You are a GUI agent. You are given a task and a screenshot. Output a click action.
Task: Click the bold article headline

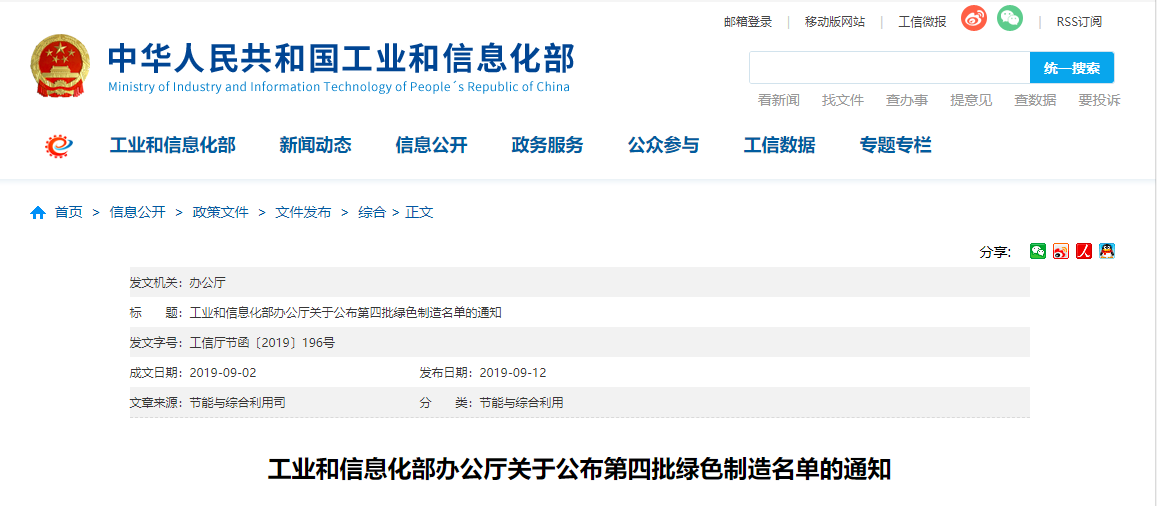(579, 469)
